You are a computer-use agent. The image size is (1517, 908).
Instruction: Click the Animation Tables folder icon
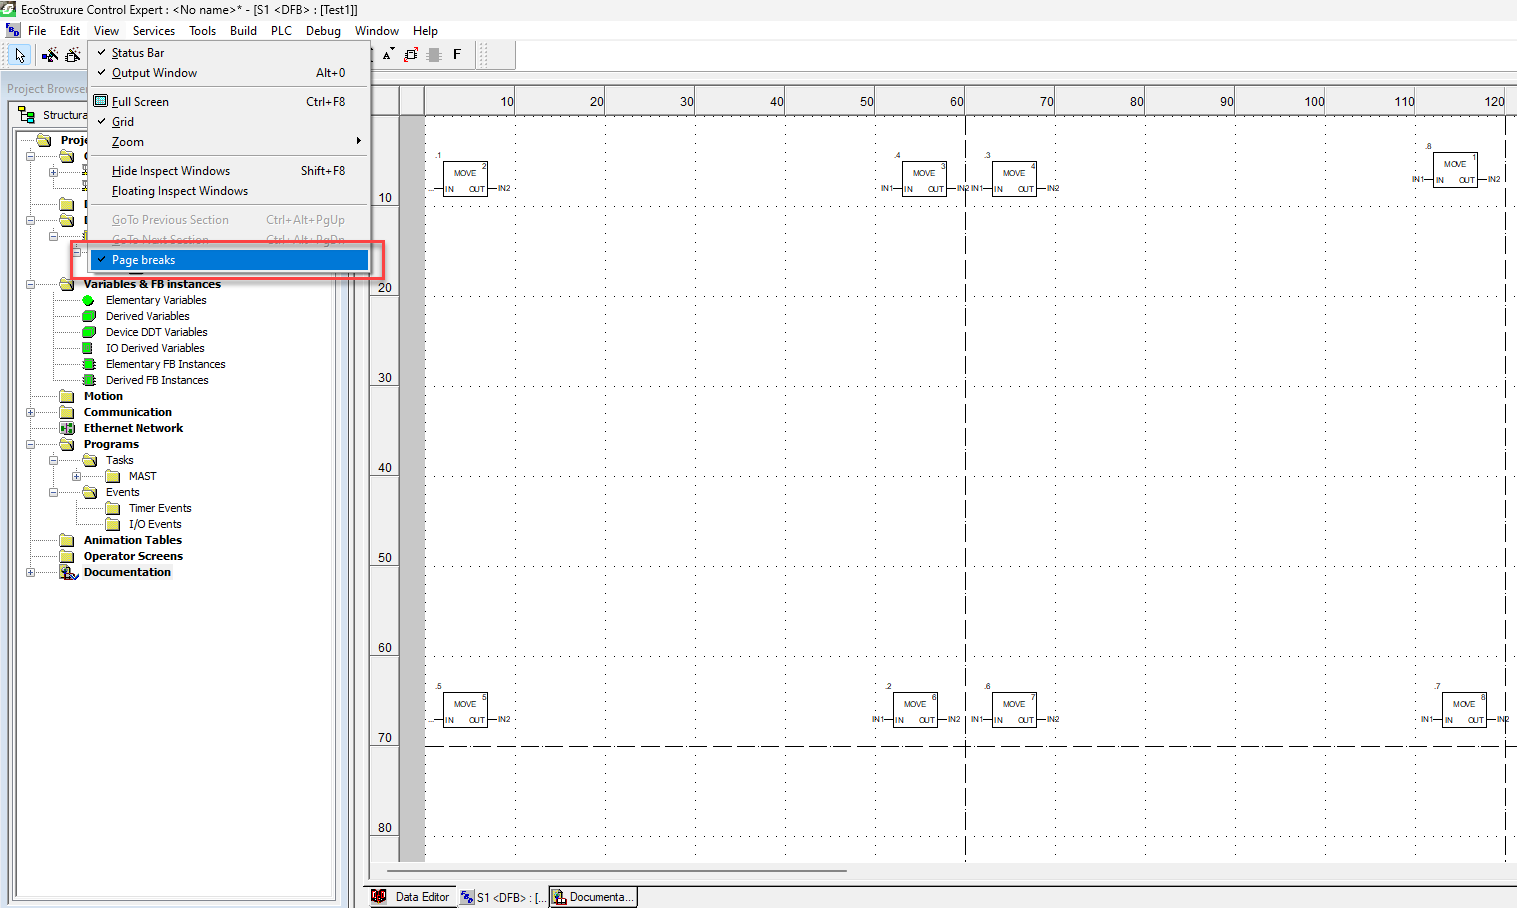[67, 540]
